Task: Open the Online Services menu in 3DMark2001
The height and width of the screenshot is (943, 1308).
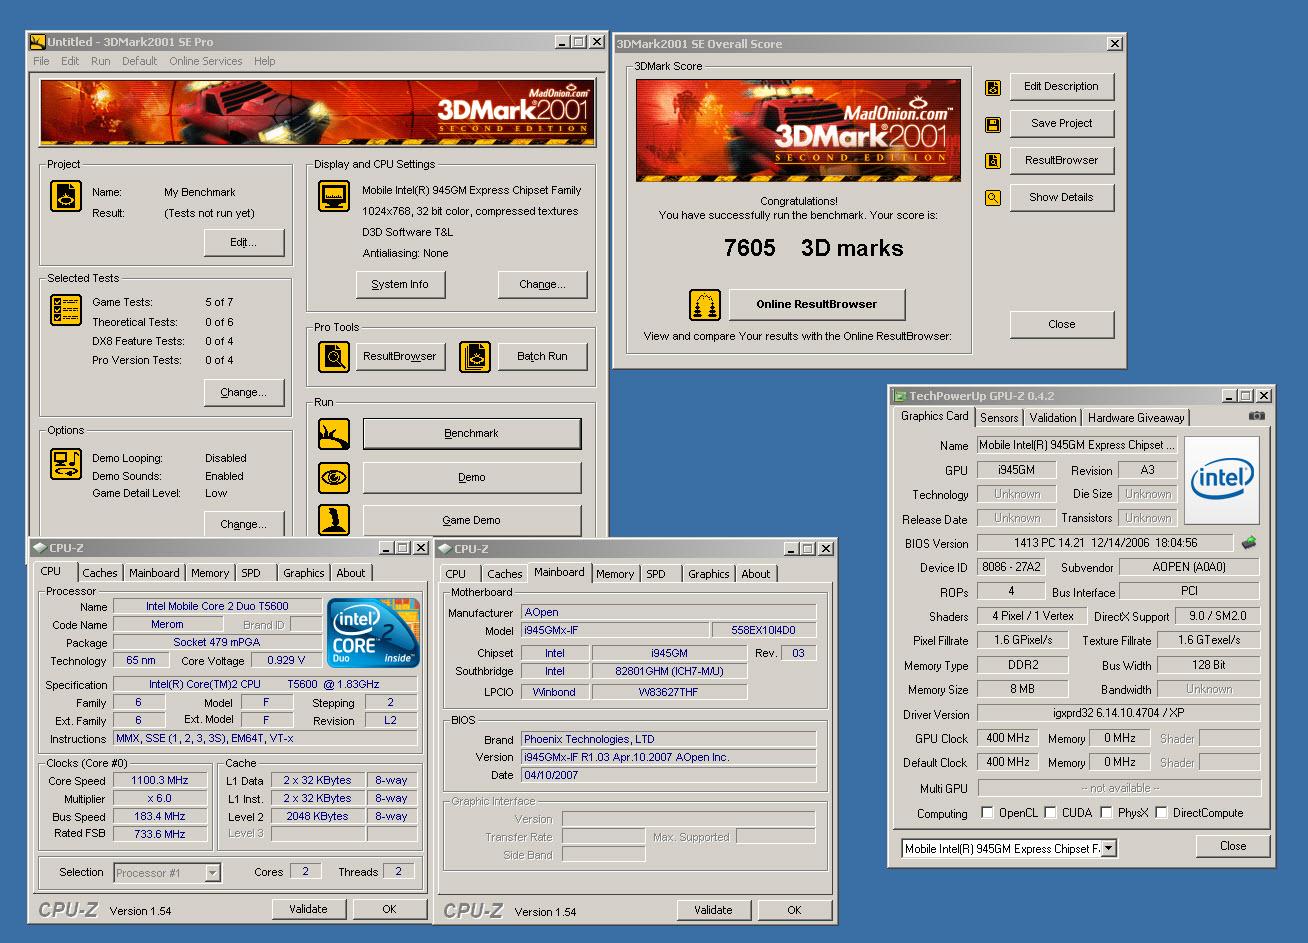Action: pos(206,61)
